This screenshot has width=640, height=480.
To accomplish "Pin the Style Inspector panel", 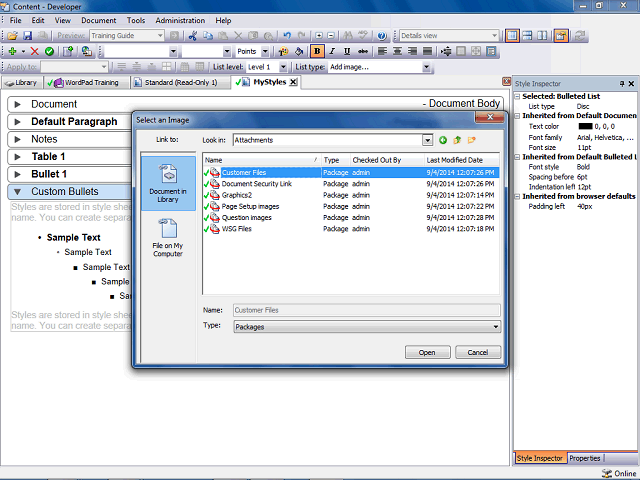I will (622, 84).
